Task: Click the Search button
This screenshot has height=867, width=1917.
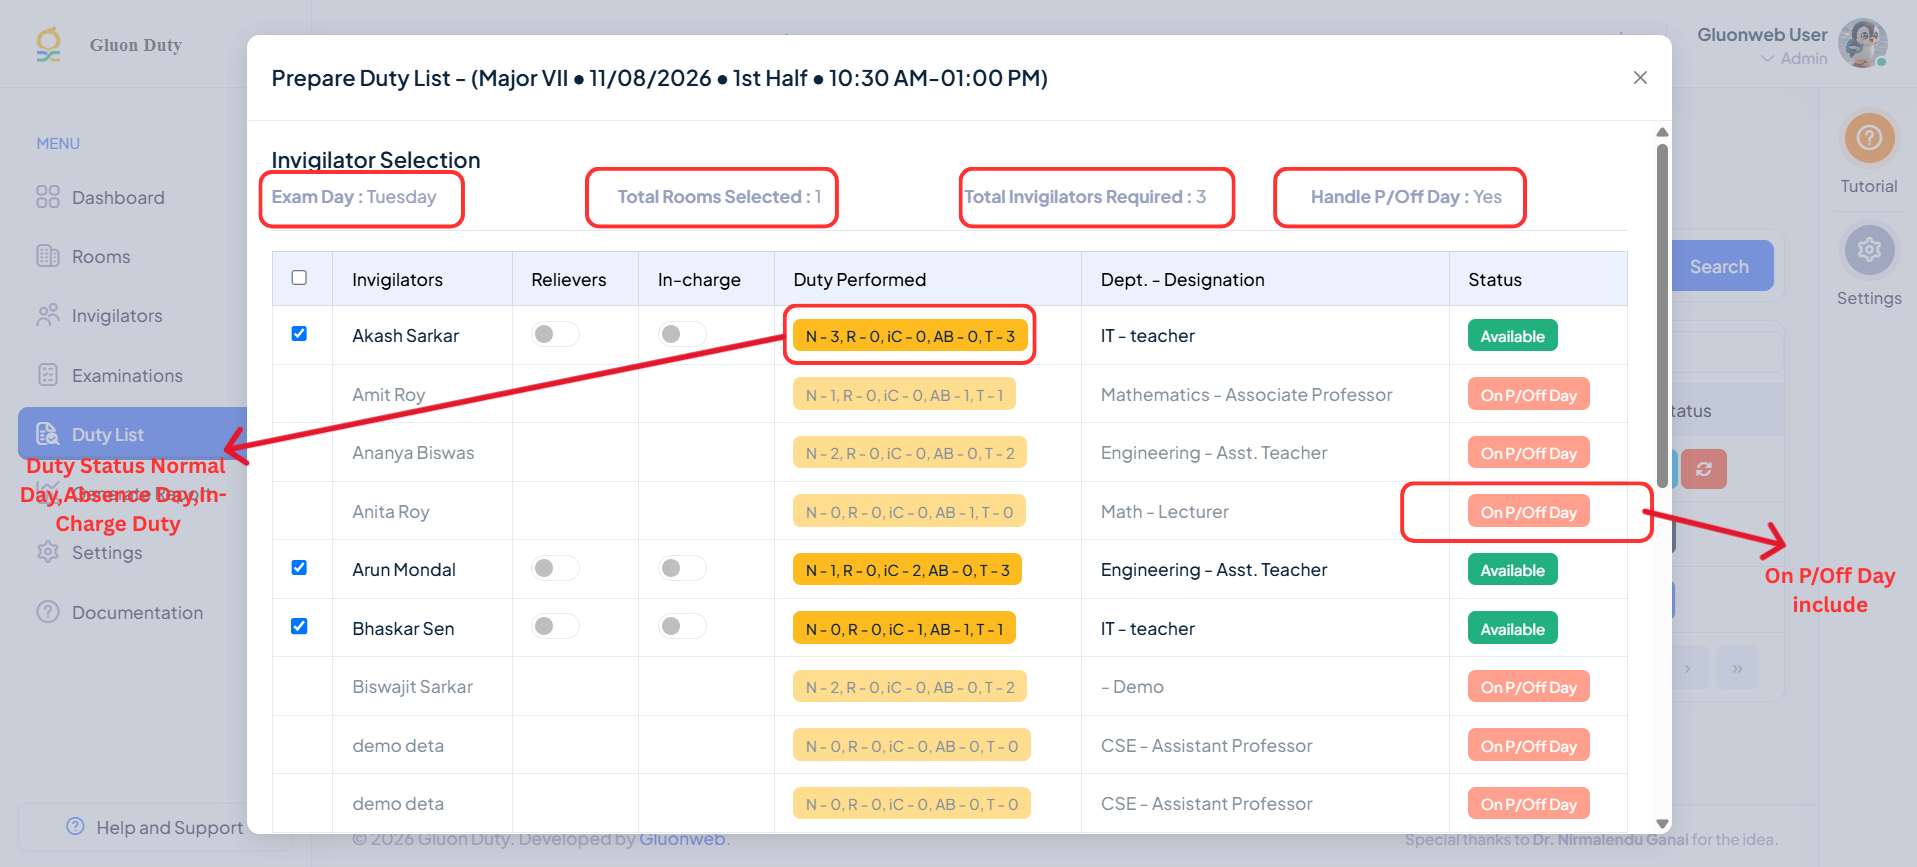Action: (x=1719, y=266)
